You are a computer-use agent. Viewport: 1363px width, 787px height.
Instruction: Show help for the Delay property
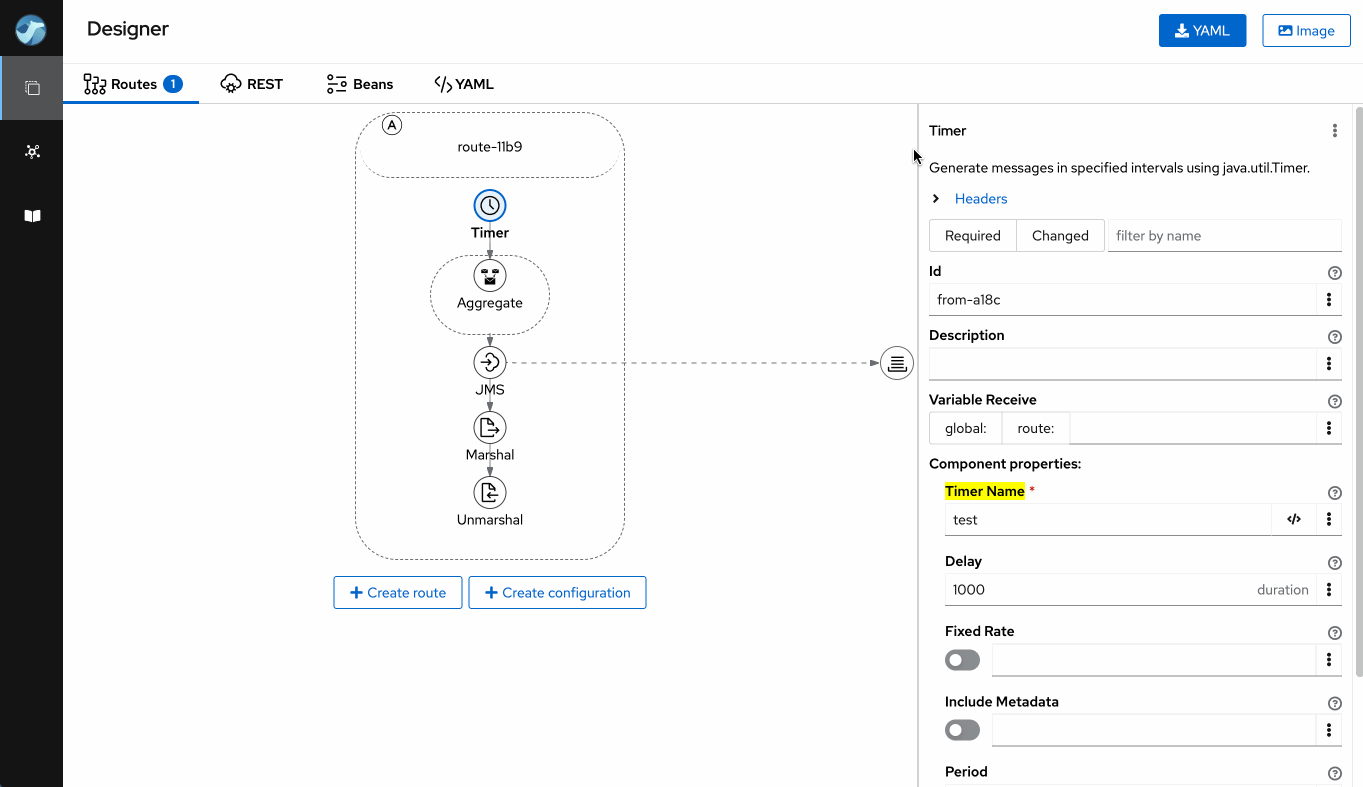1334,563
